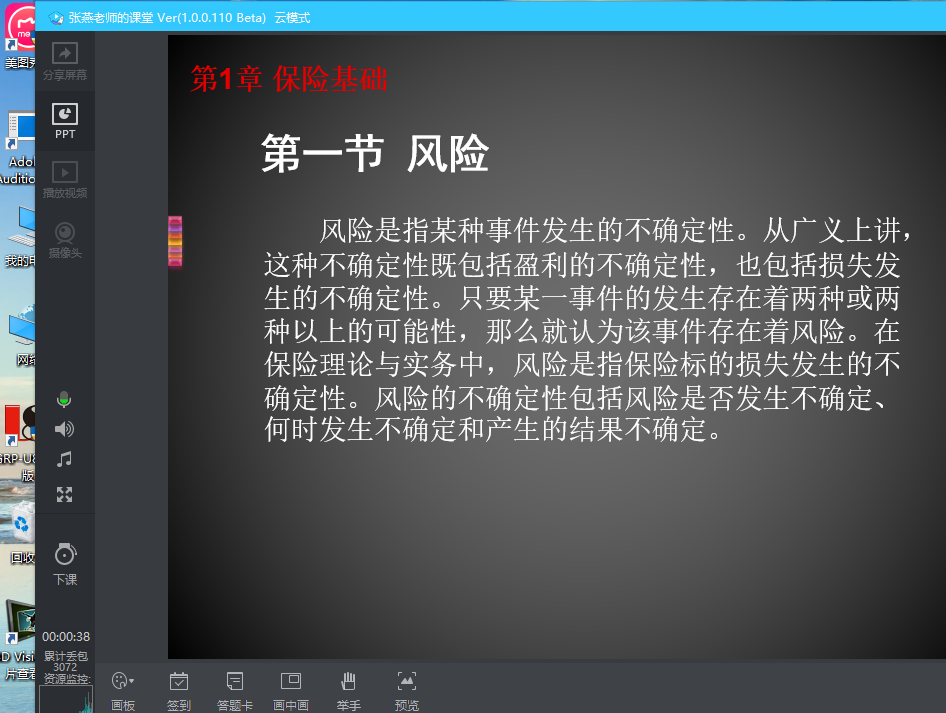The height and width of the screenshot is (713, 946).
Task: Click the classroom app logo in title bar
Action: pos(56,17)
